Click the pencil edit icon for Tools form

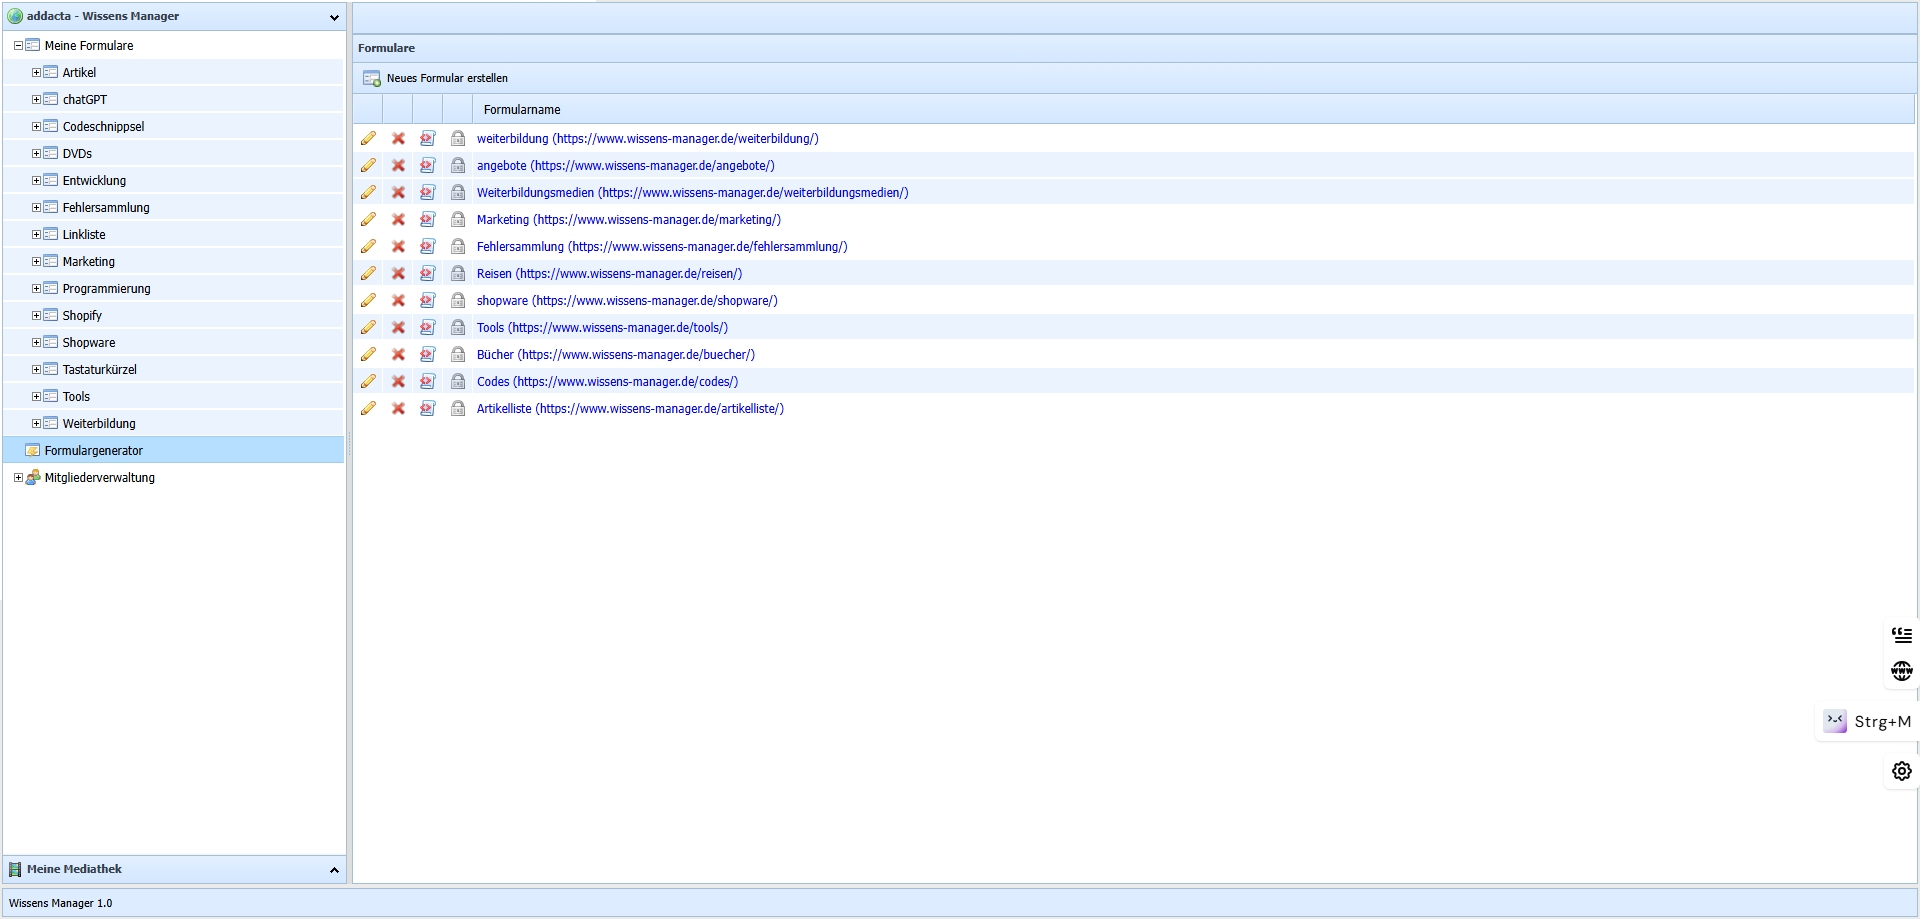click(368, 328)
